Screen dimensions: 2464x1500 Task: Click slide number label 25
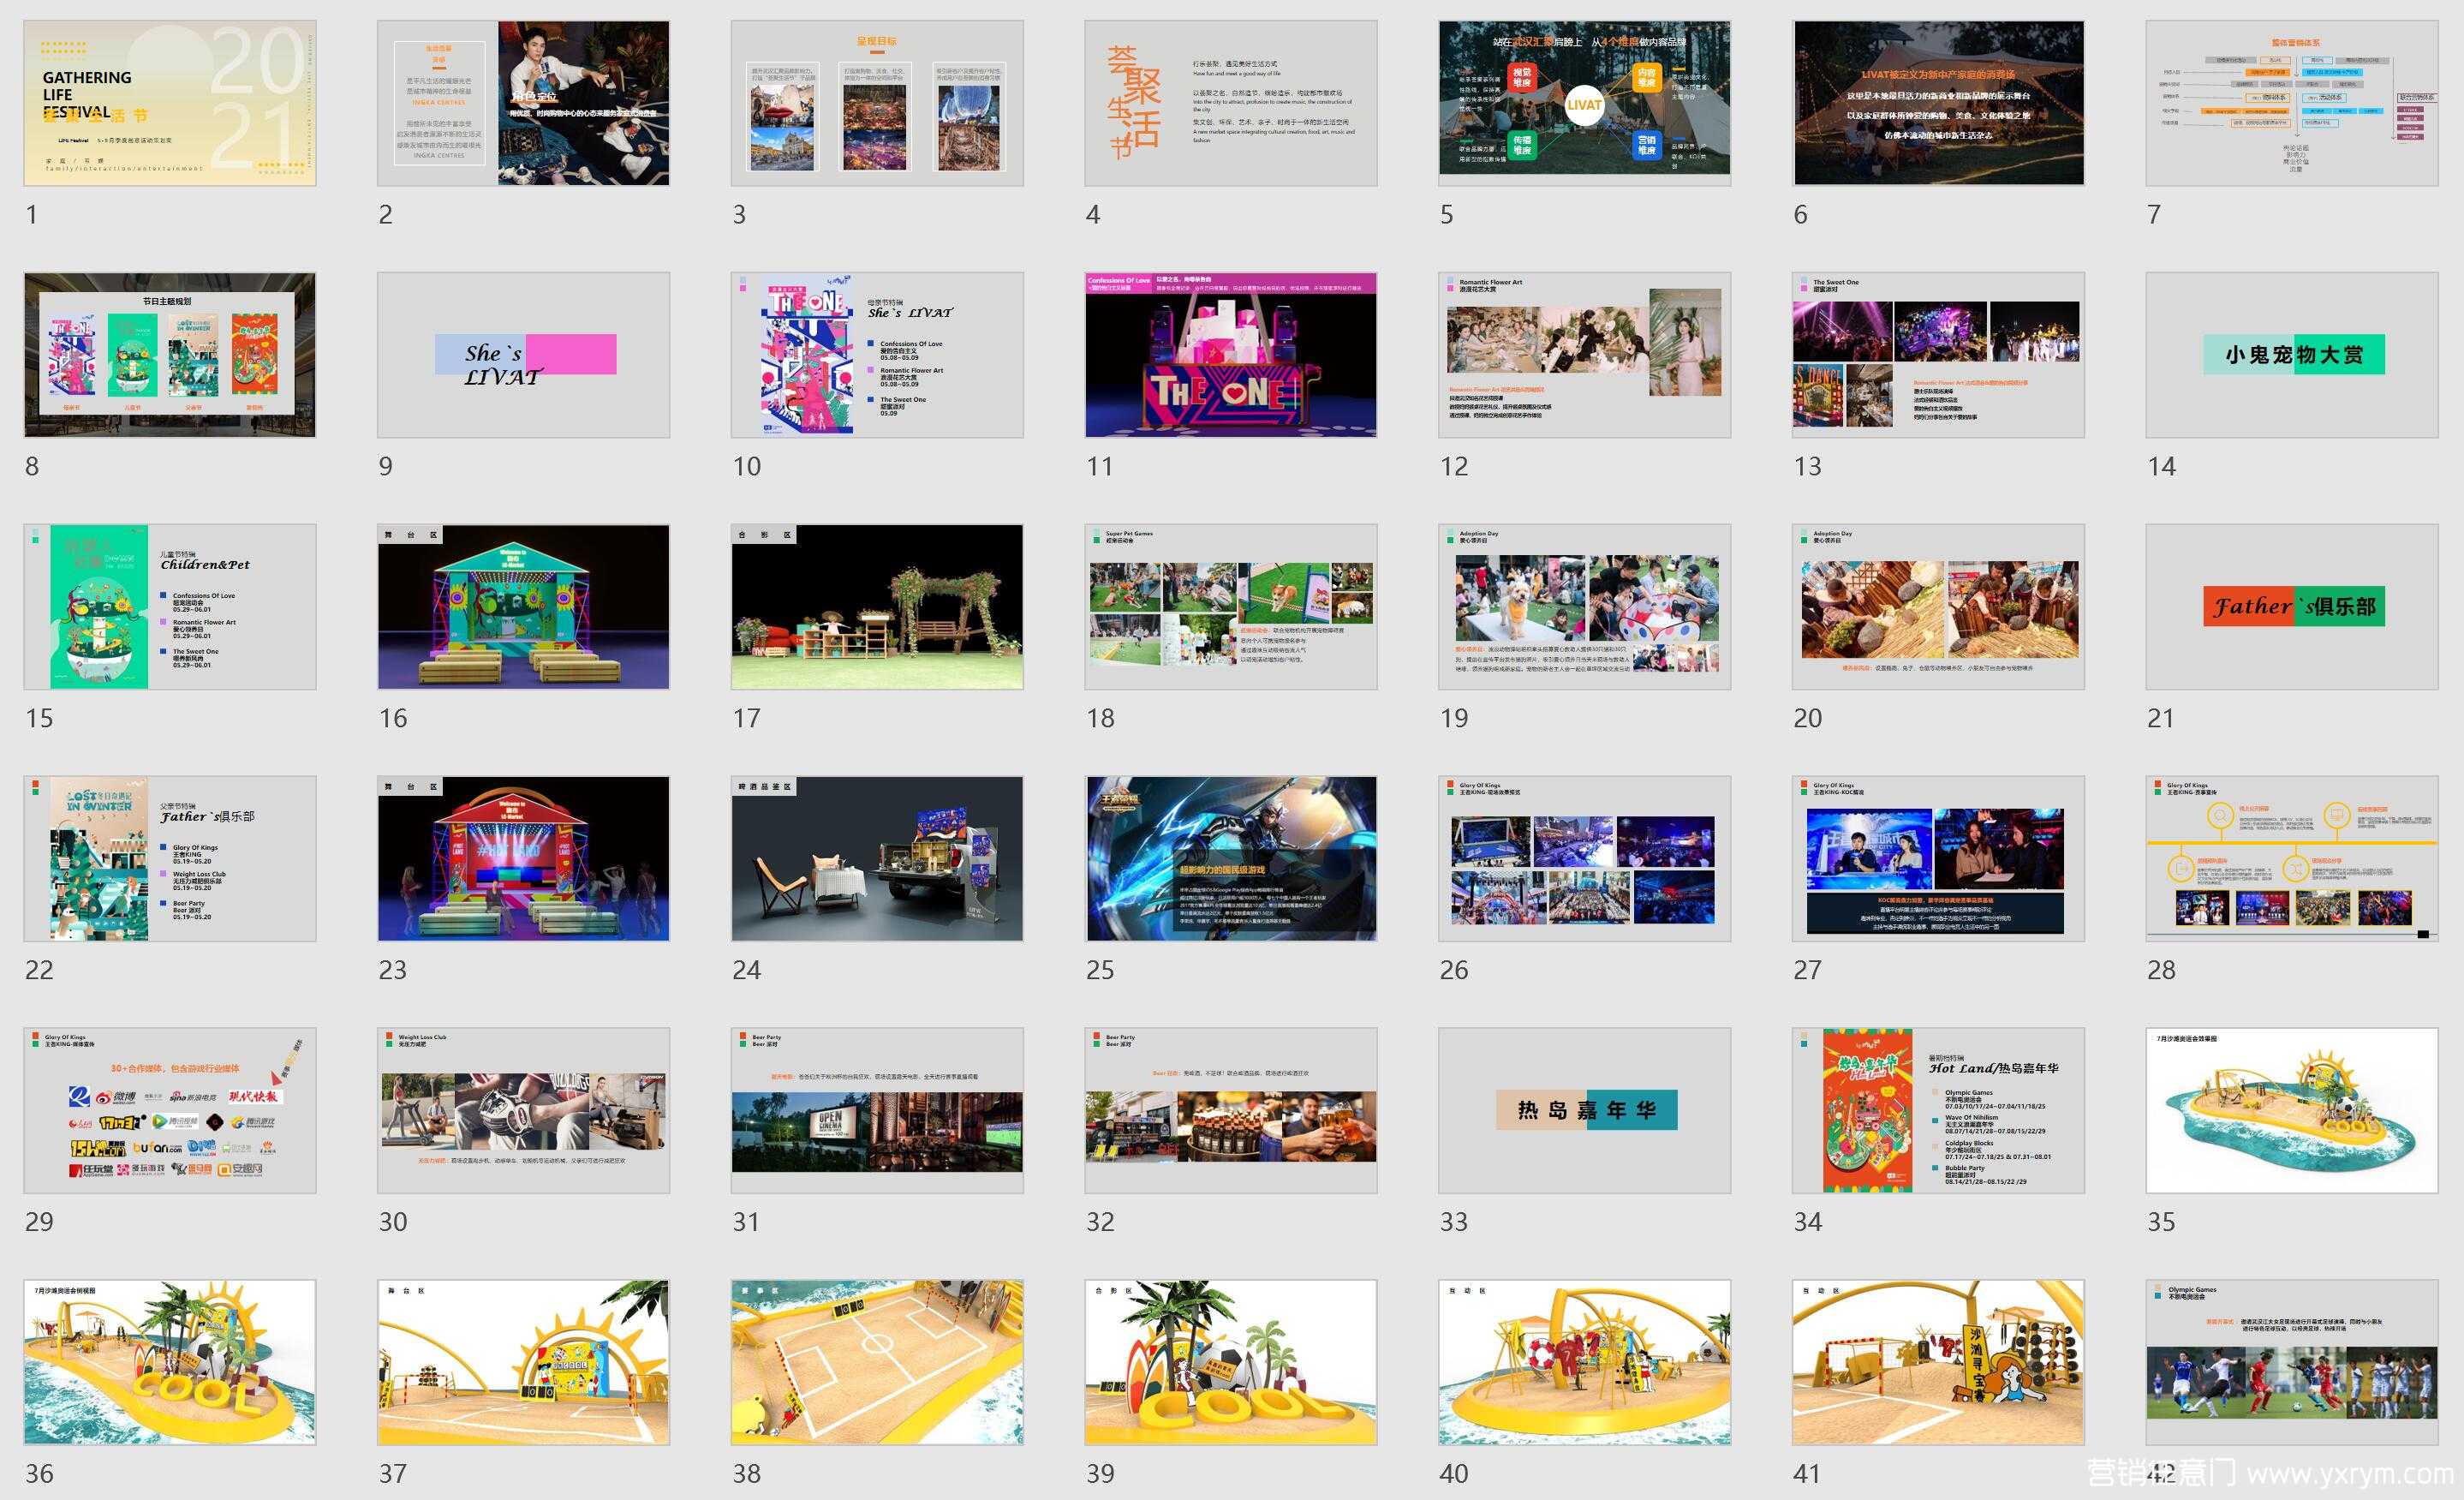pyautogui.click(x=1100, y=971)
